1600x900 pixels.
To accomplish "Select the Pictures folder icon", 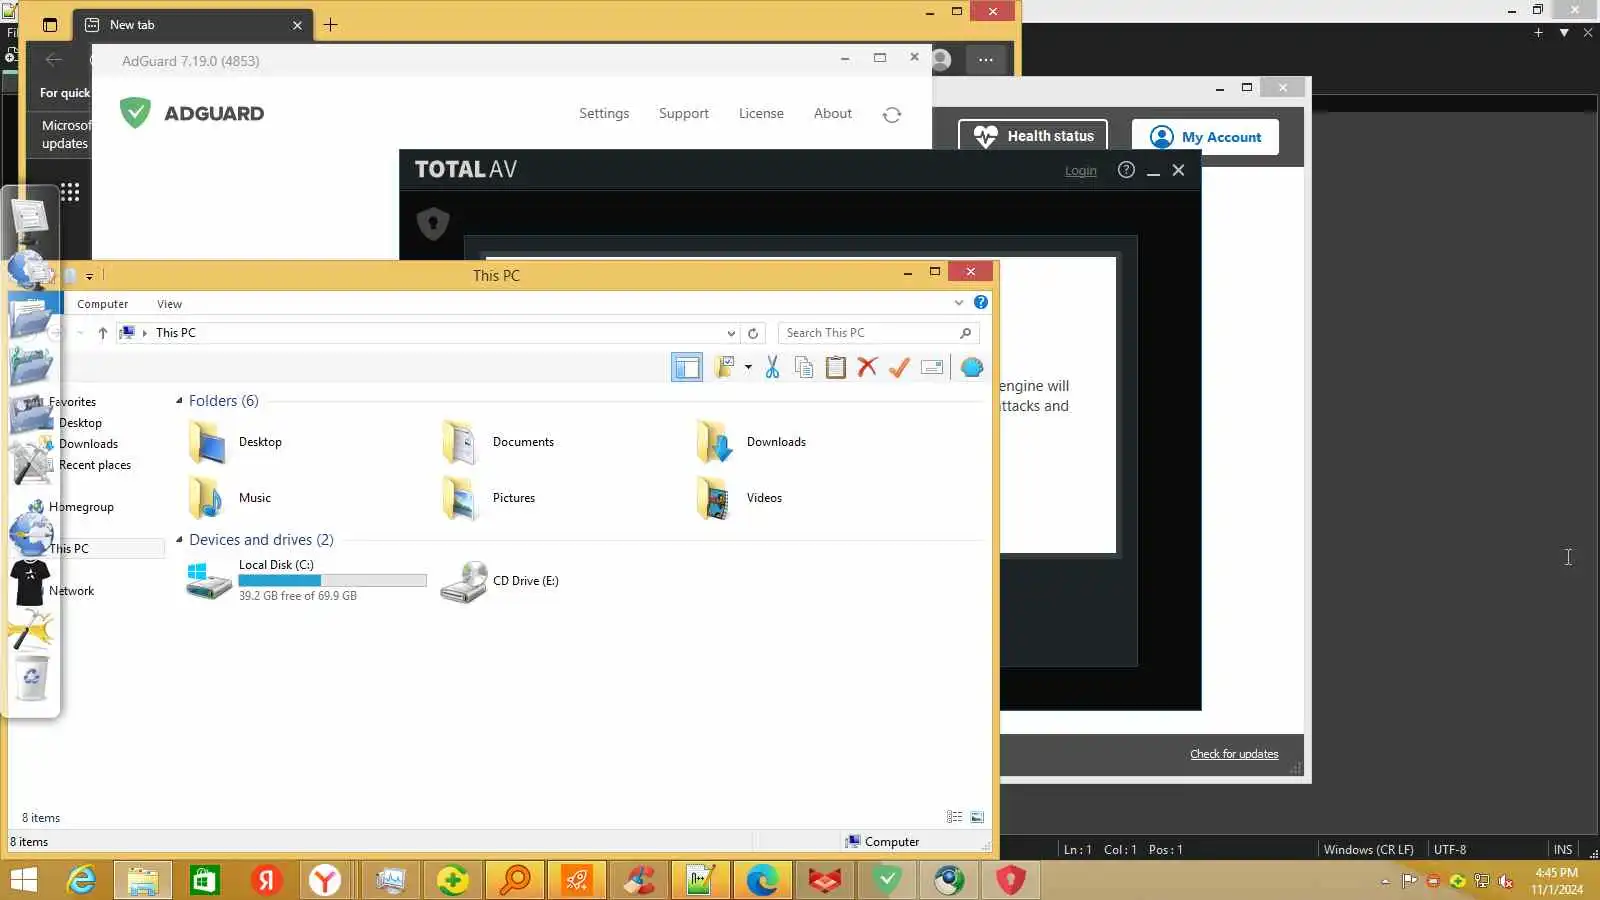I will coord(461,498).
